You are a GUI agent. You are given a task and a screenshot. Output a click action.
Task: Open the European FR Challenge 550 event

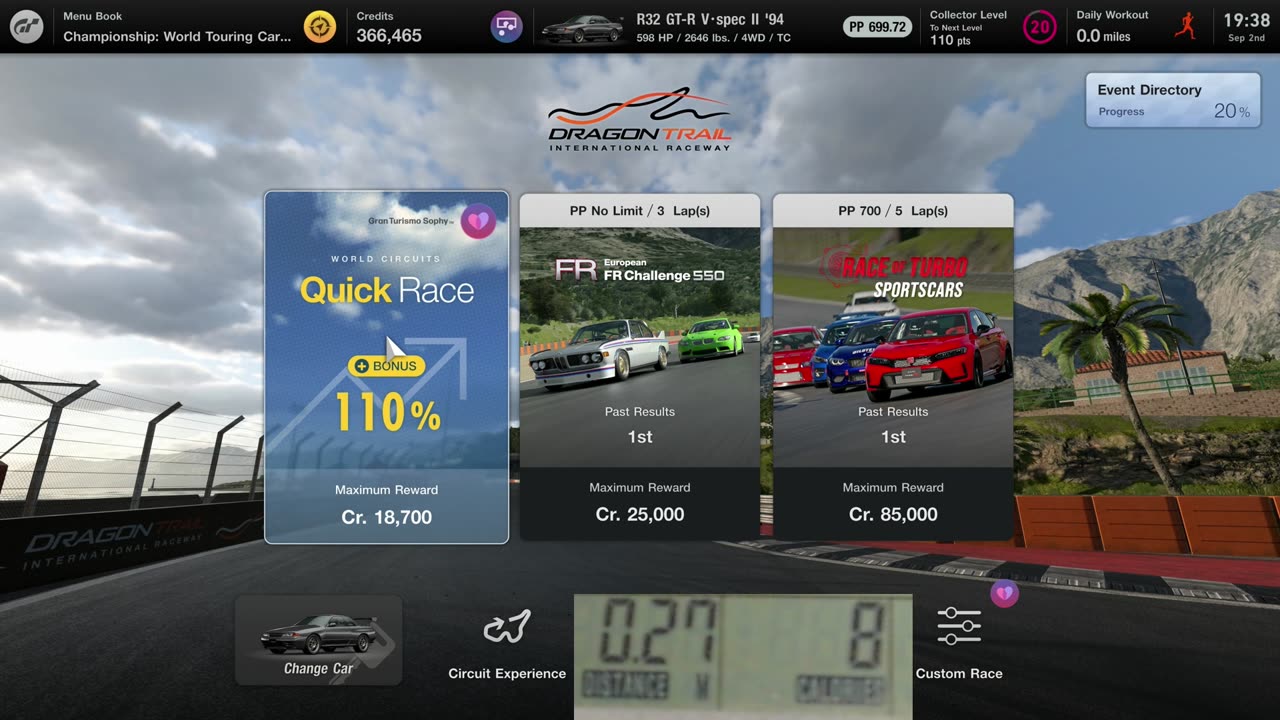coord(640,367)
